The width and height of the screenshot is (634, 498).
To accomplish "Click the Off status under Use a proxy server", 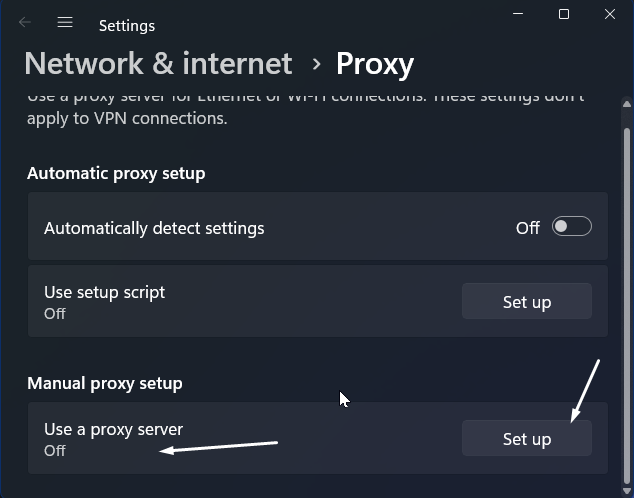I will (x=55, y=450).
